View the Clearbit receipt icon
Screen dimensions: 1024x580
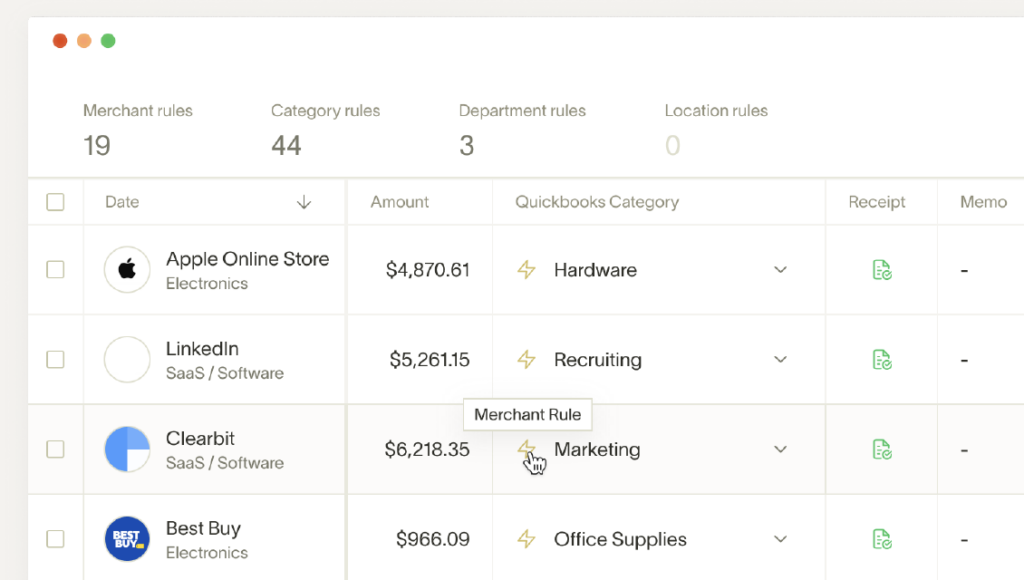882,449
